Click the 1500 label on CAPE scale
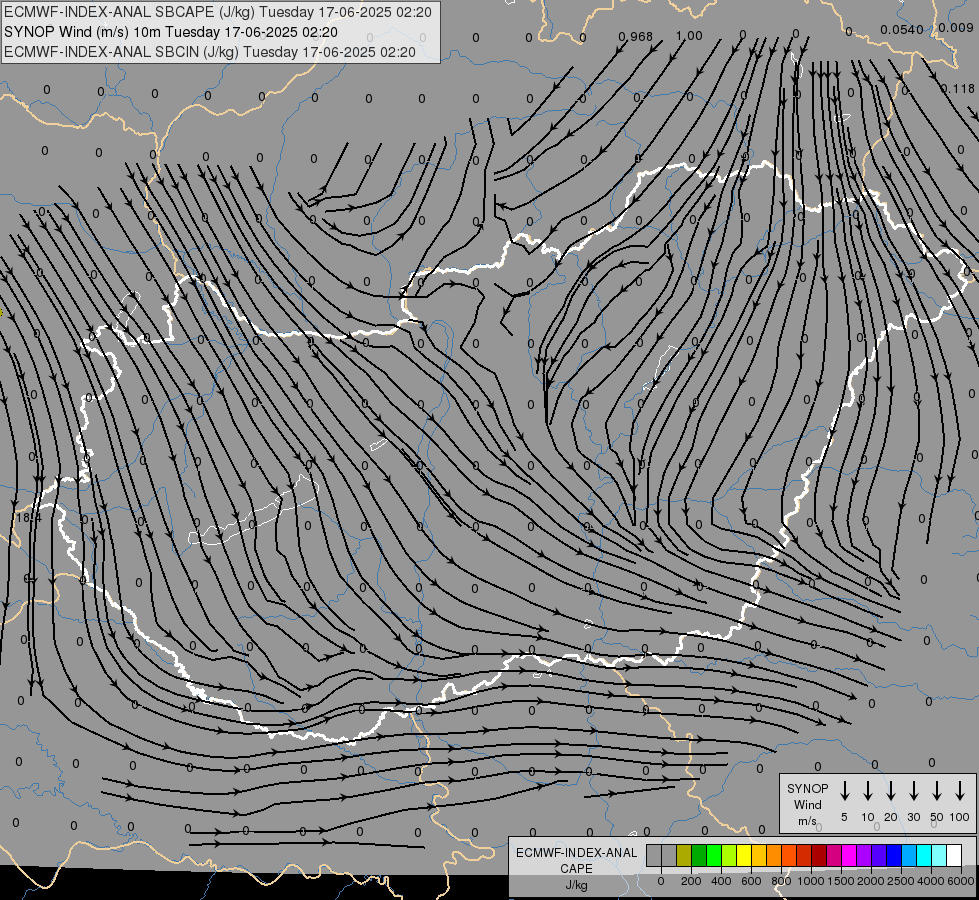Image resolution: width=979 pixels, height=900 pixels. click(x=840, y=881)
